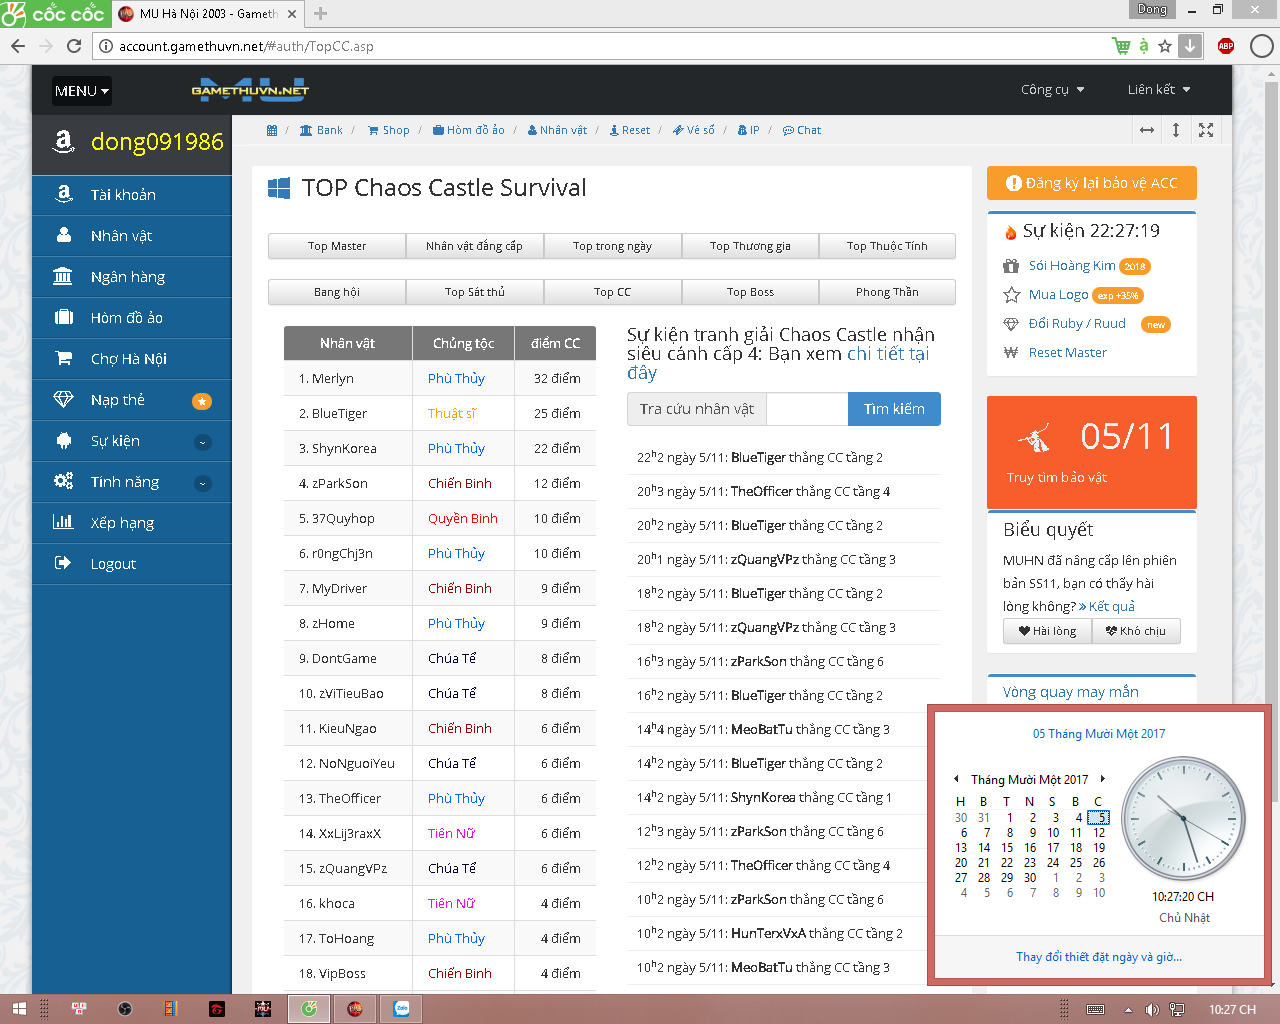1280x1024 pixels.
Task: Toggle horizontal resize arrows icon
Action: (1147, 130)
